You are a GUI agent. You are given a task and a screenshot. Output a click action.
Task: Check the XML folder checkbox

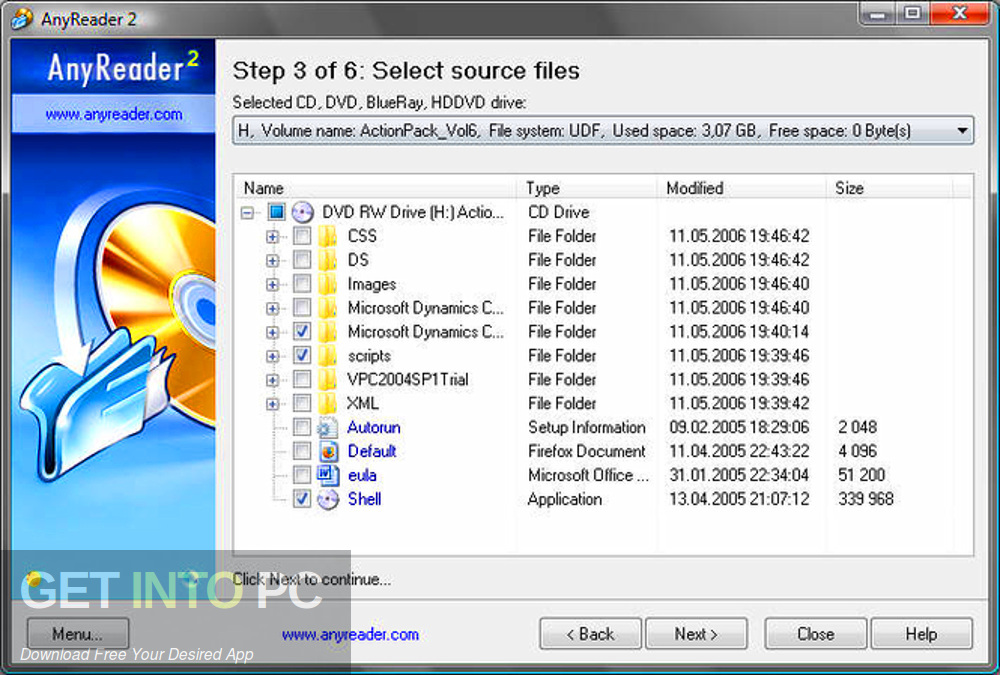click(x=302, y=404)
